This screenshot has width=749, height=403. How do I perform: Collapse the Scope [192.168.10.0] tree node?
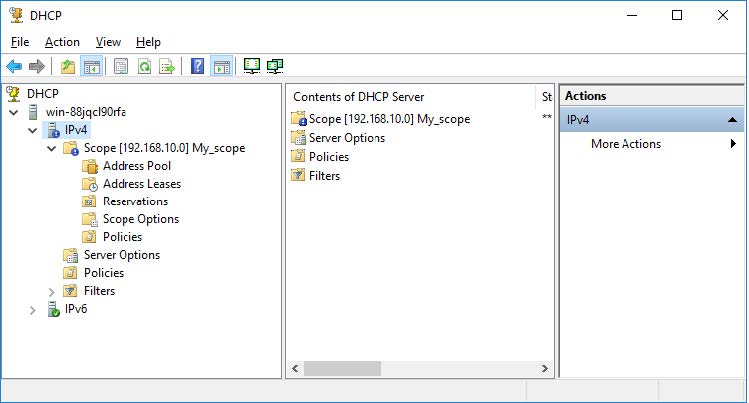click(52, 148)
